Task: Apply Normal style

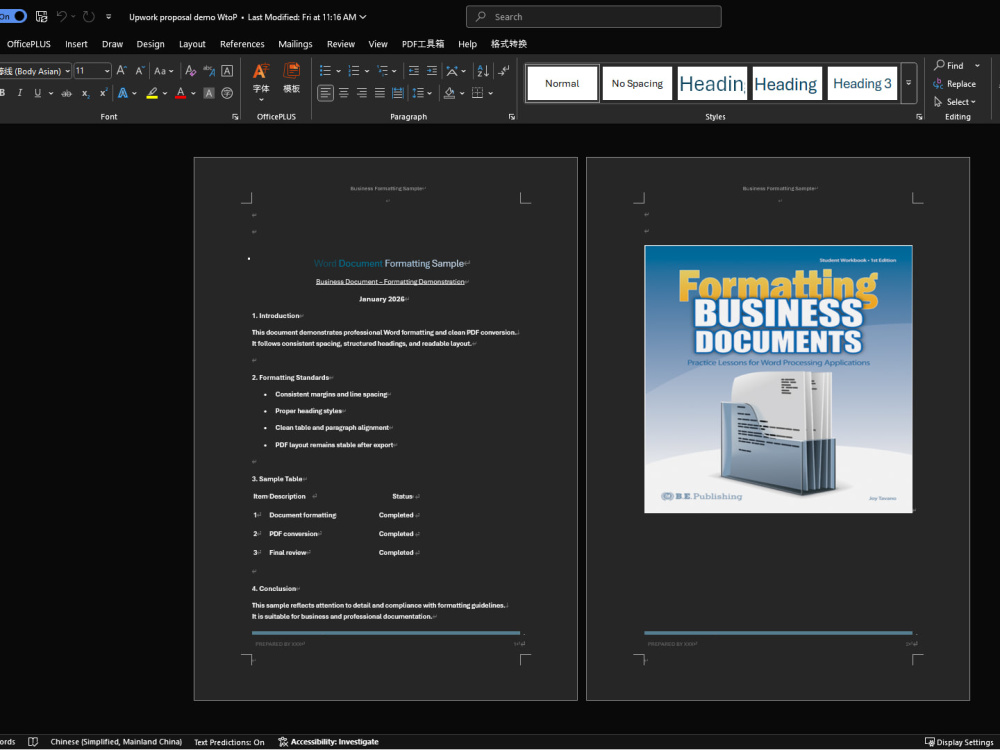Action: (x=562, y=84)
